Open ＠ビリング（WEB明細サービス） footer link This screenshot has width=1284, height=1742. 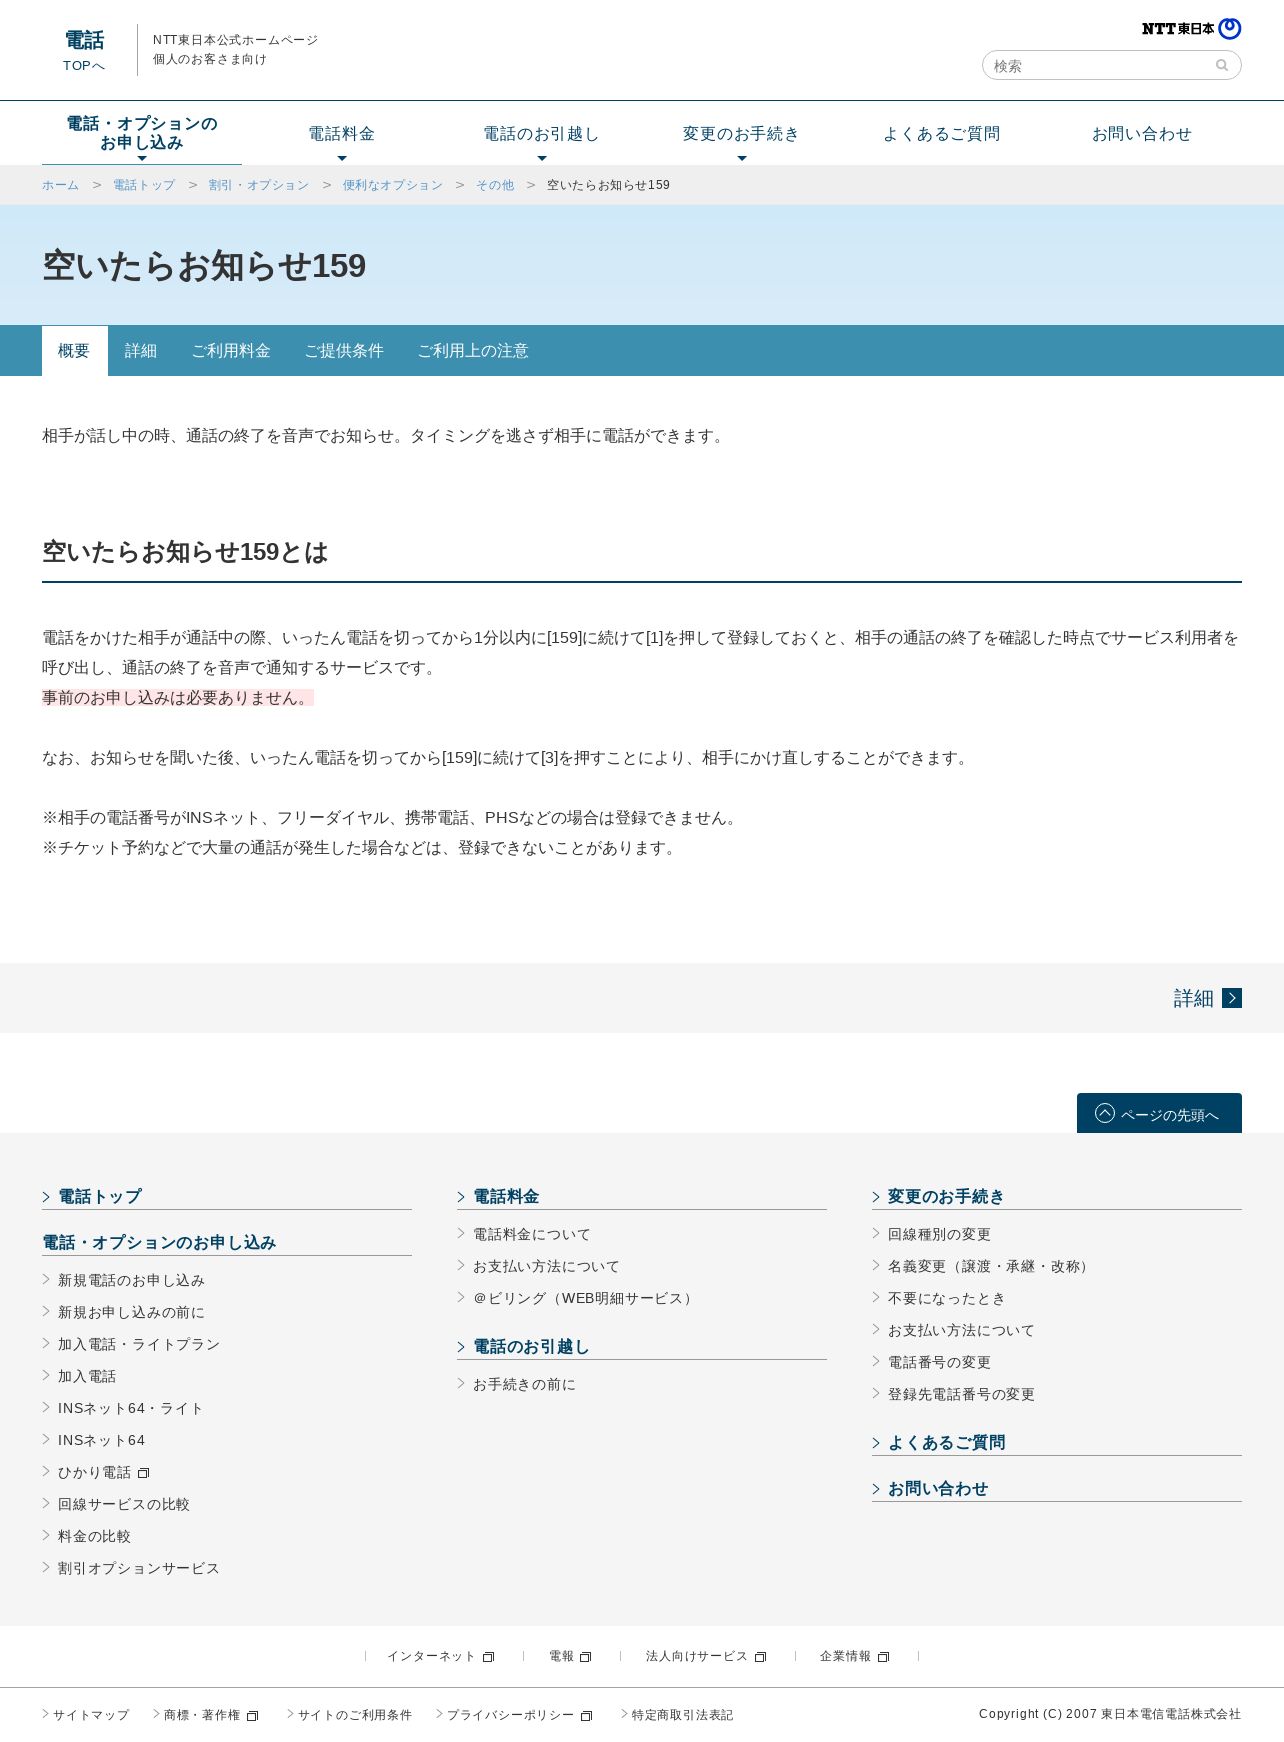coord(585,1298)
